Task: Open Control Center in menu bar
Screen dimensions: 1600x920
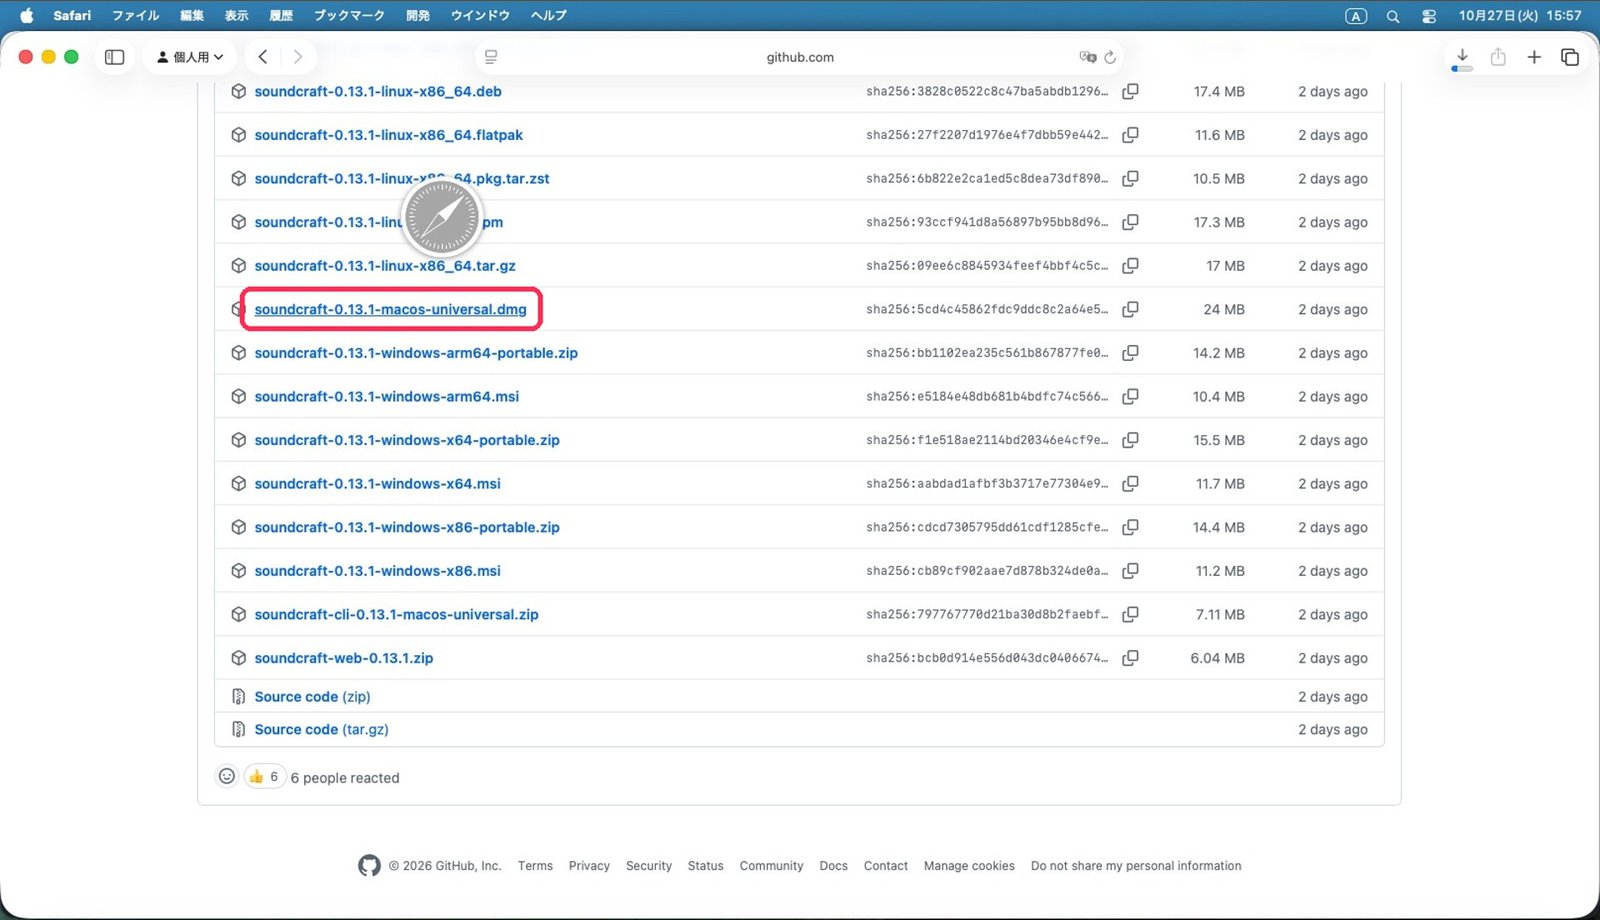Action: coord(1428,16)
